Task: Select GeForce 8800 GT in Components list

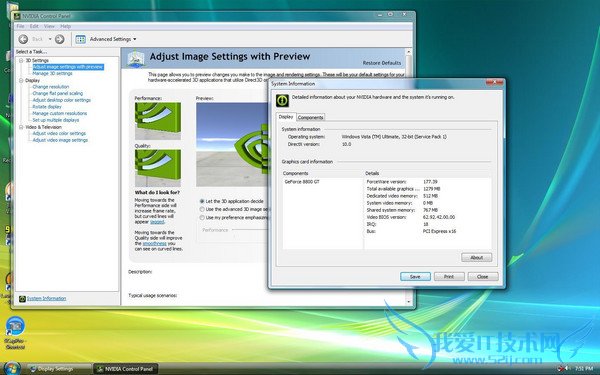Action: click(302, 182)
